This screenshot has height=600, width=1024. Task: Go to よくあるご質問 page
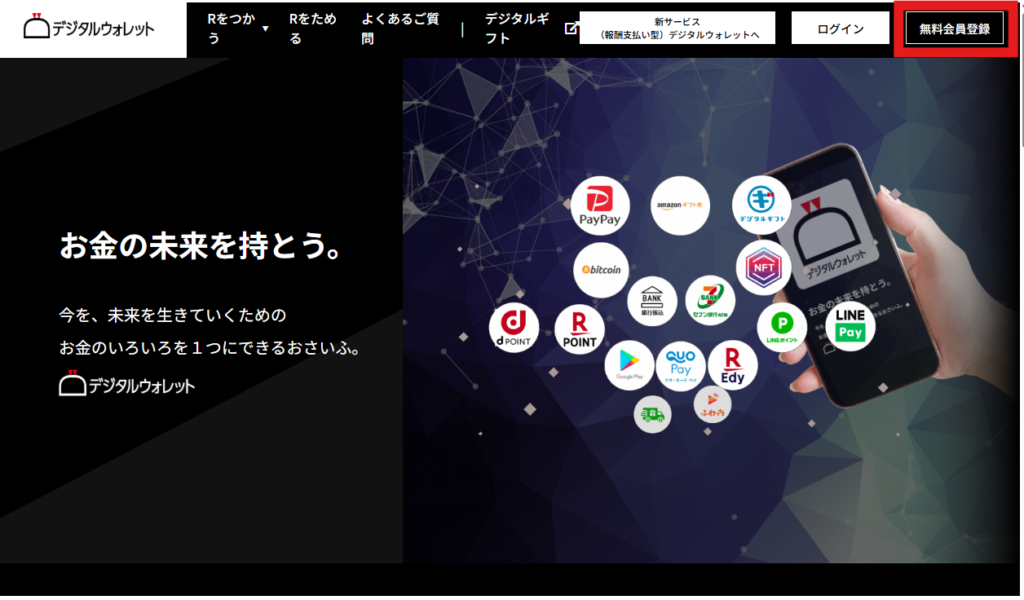pos(400,29)
